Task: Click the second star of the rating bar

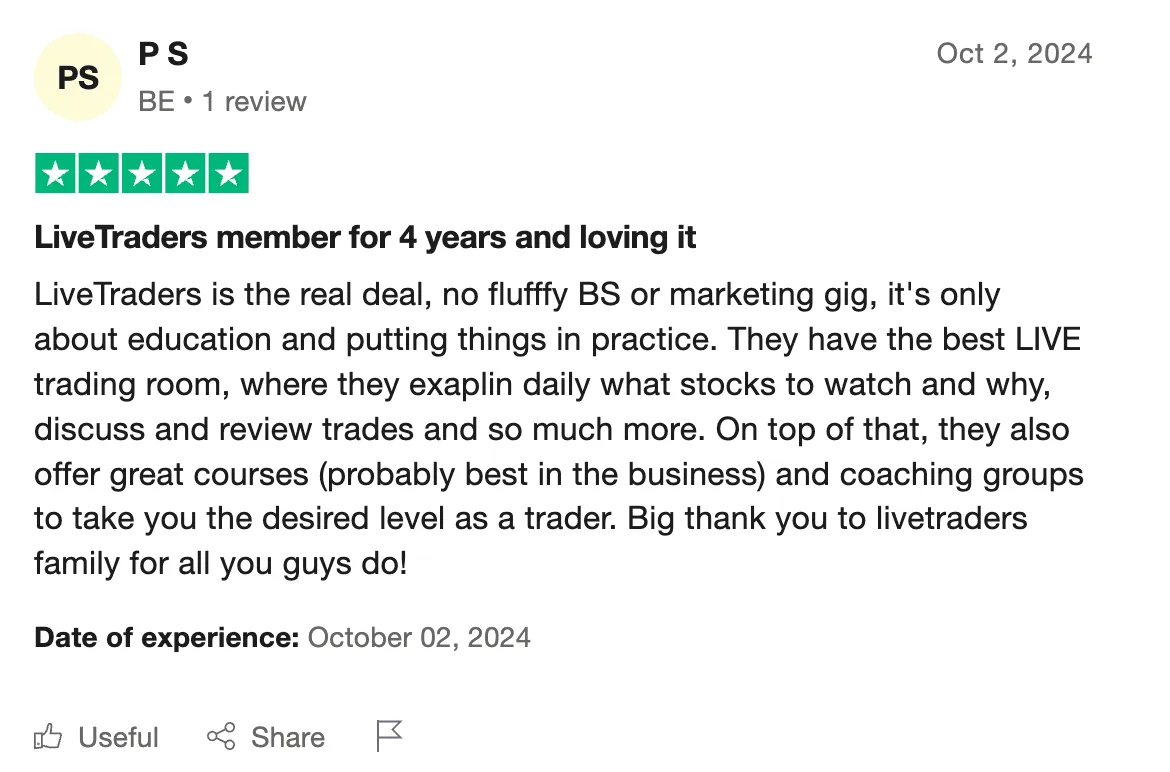Action: point(99,173)
